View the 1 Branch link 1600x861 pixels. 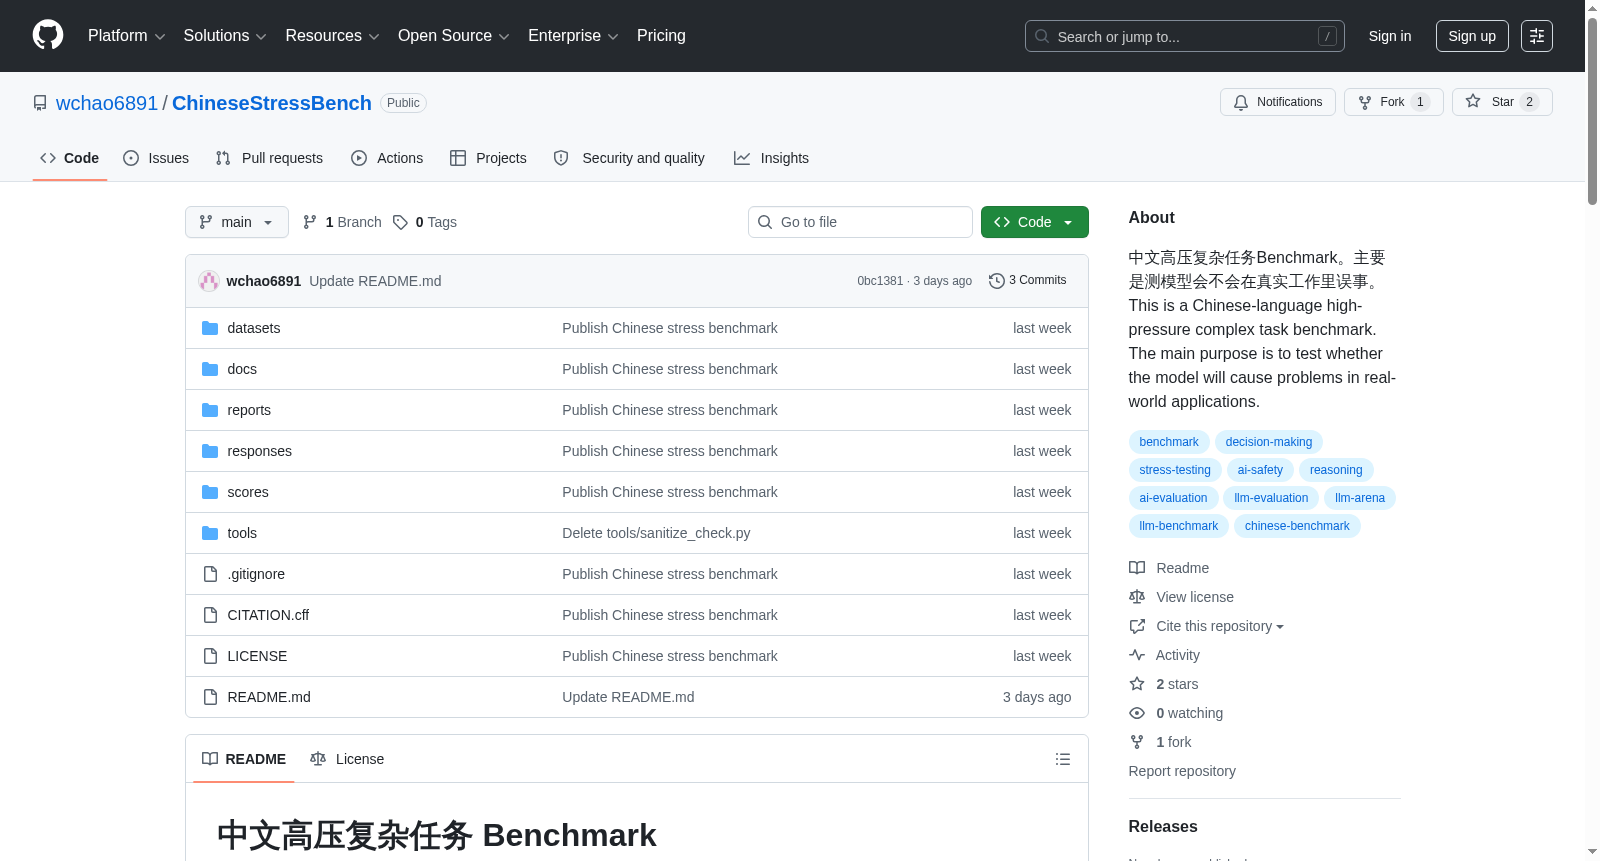tap(342, 222)
